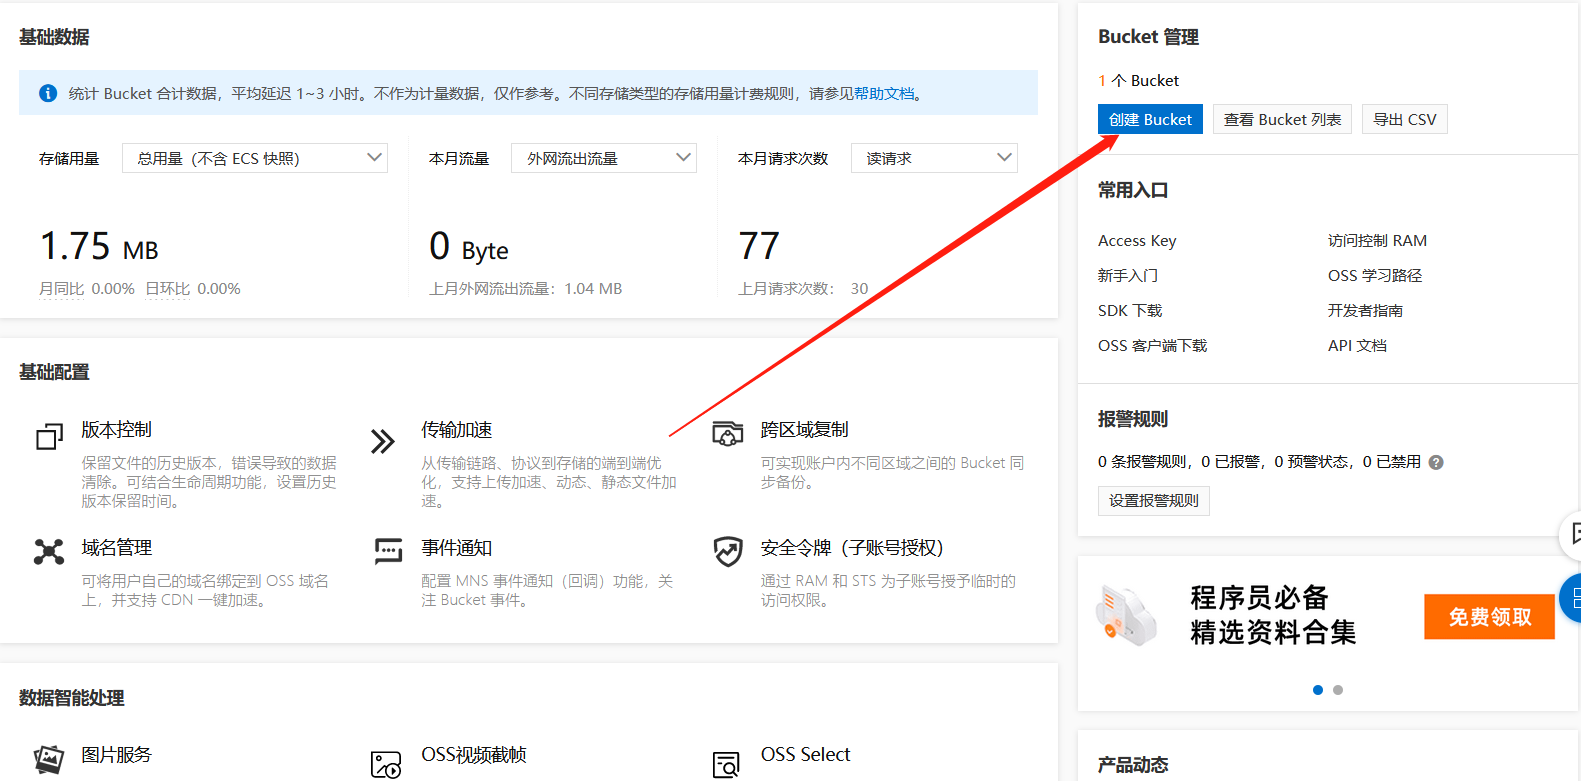Open the 传输加速 title link
Image resolution: width=1581 pixels, height=781 pixels.
[x=456, y=430]
